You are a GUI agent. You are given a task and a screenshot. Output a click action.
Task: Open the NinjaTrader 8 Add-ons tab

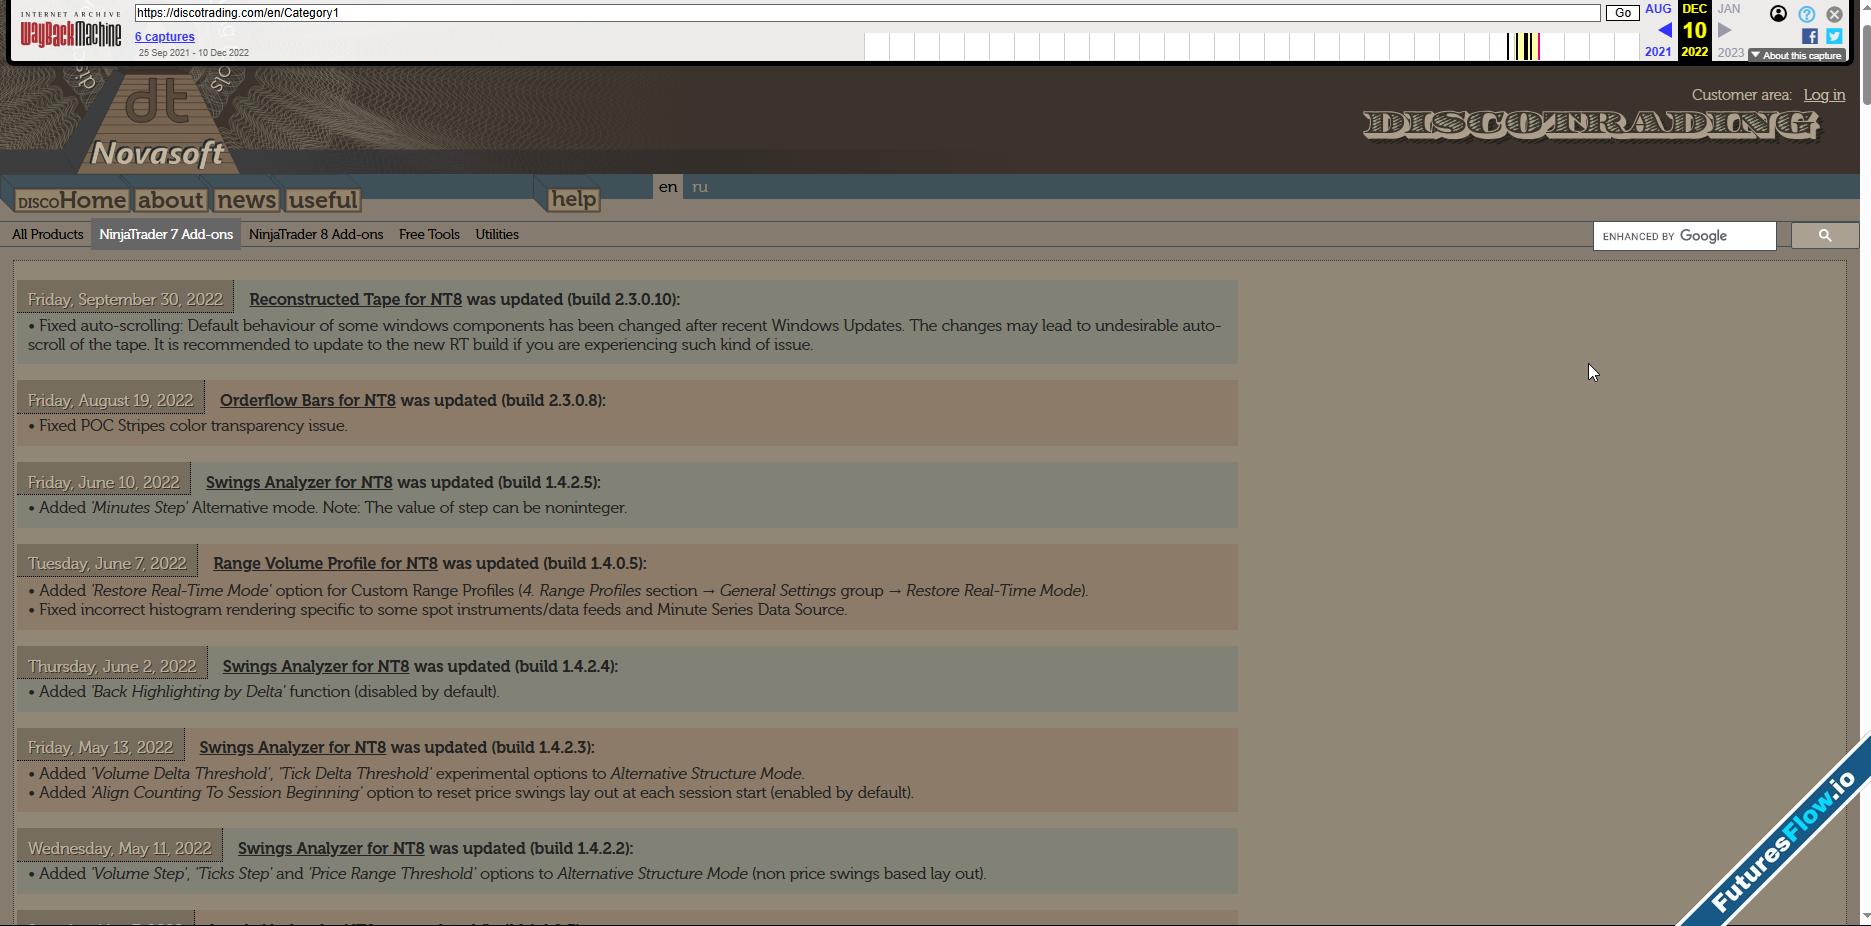tap(316, 235)
